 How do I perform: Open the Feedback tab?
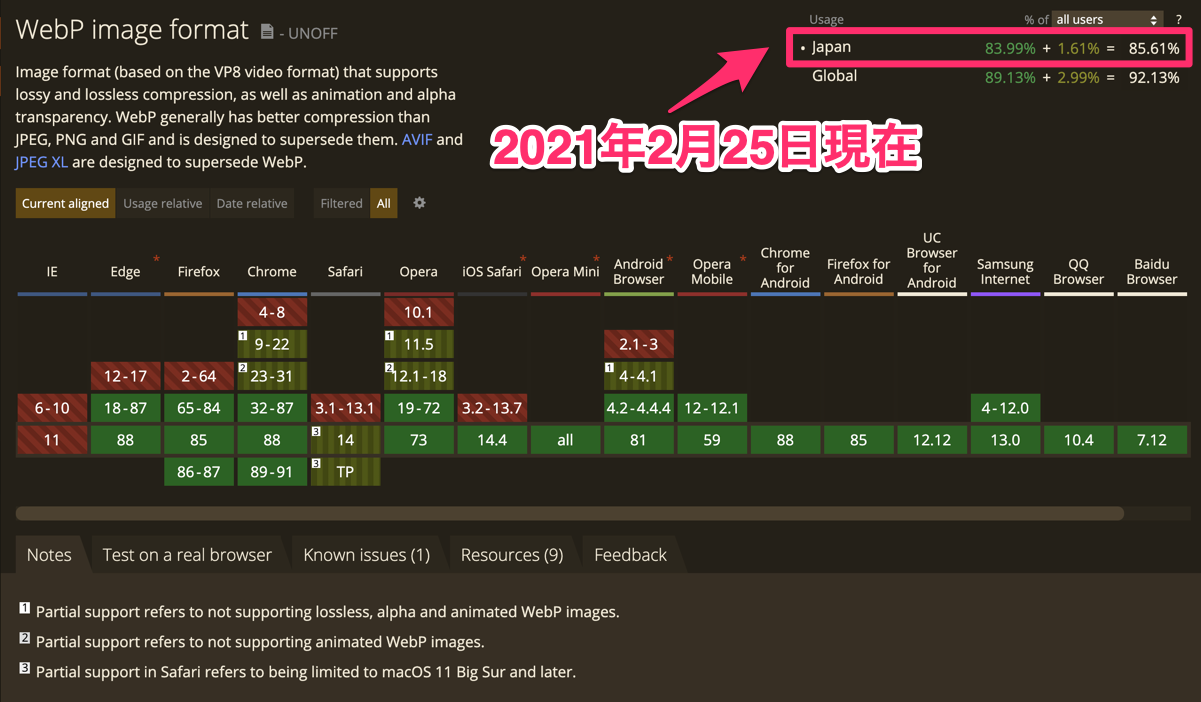click(630, 555)
